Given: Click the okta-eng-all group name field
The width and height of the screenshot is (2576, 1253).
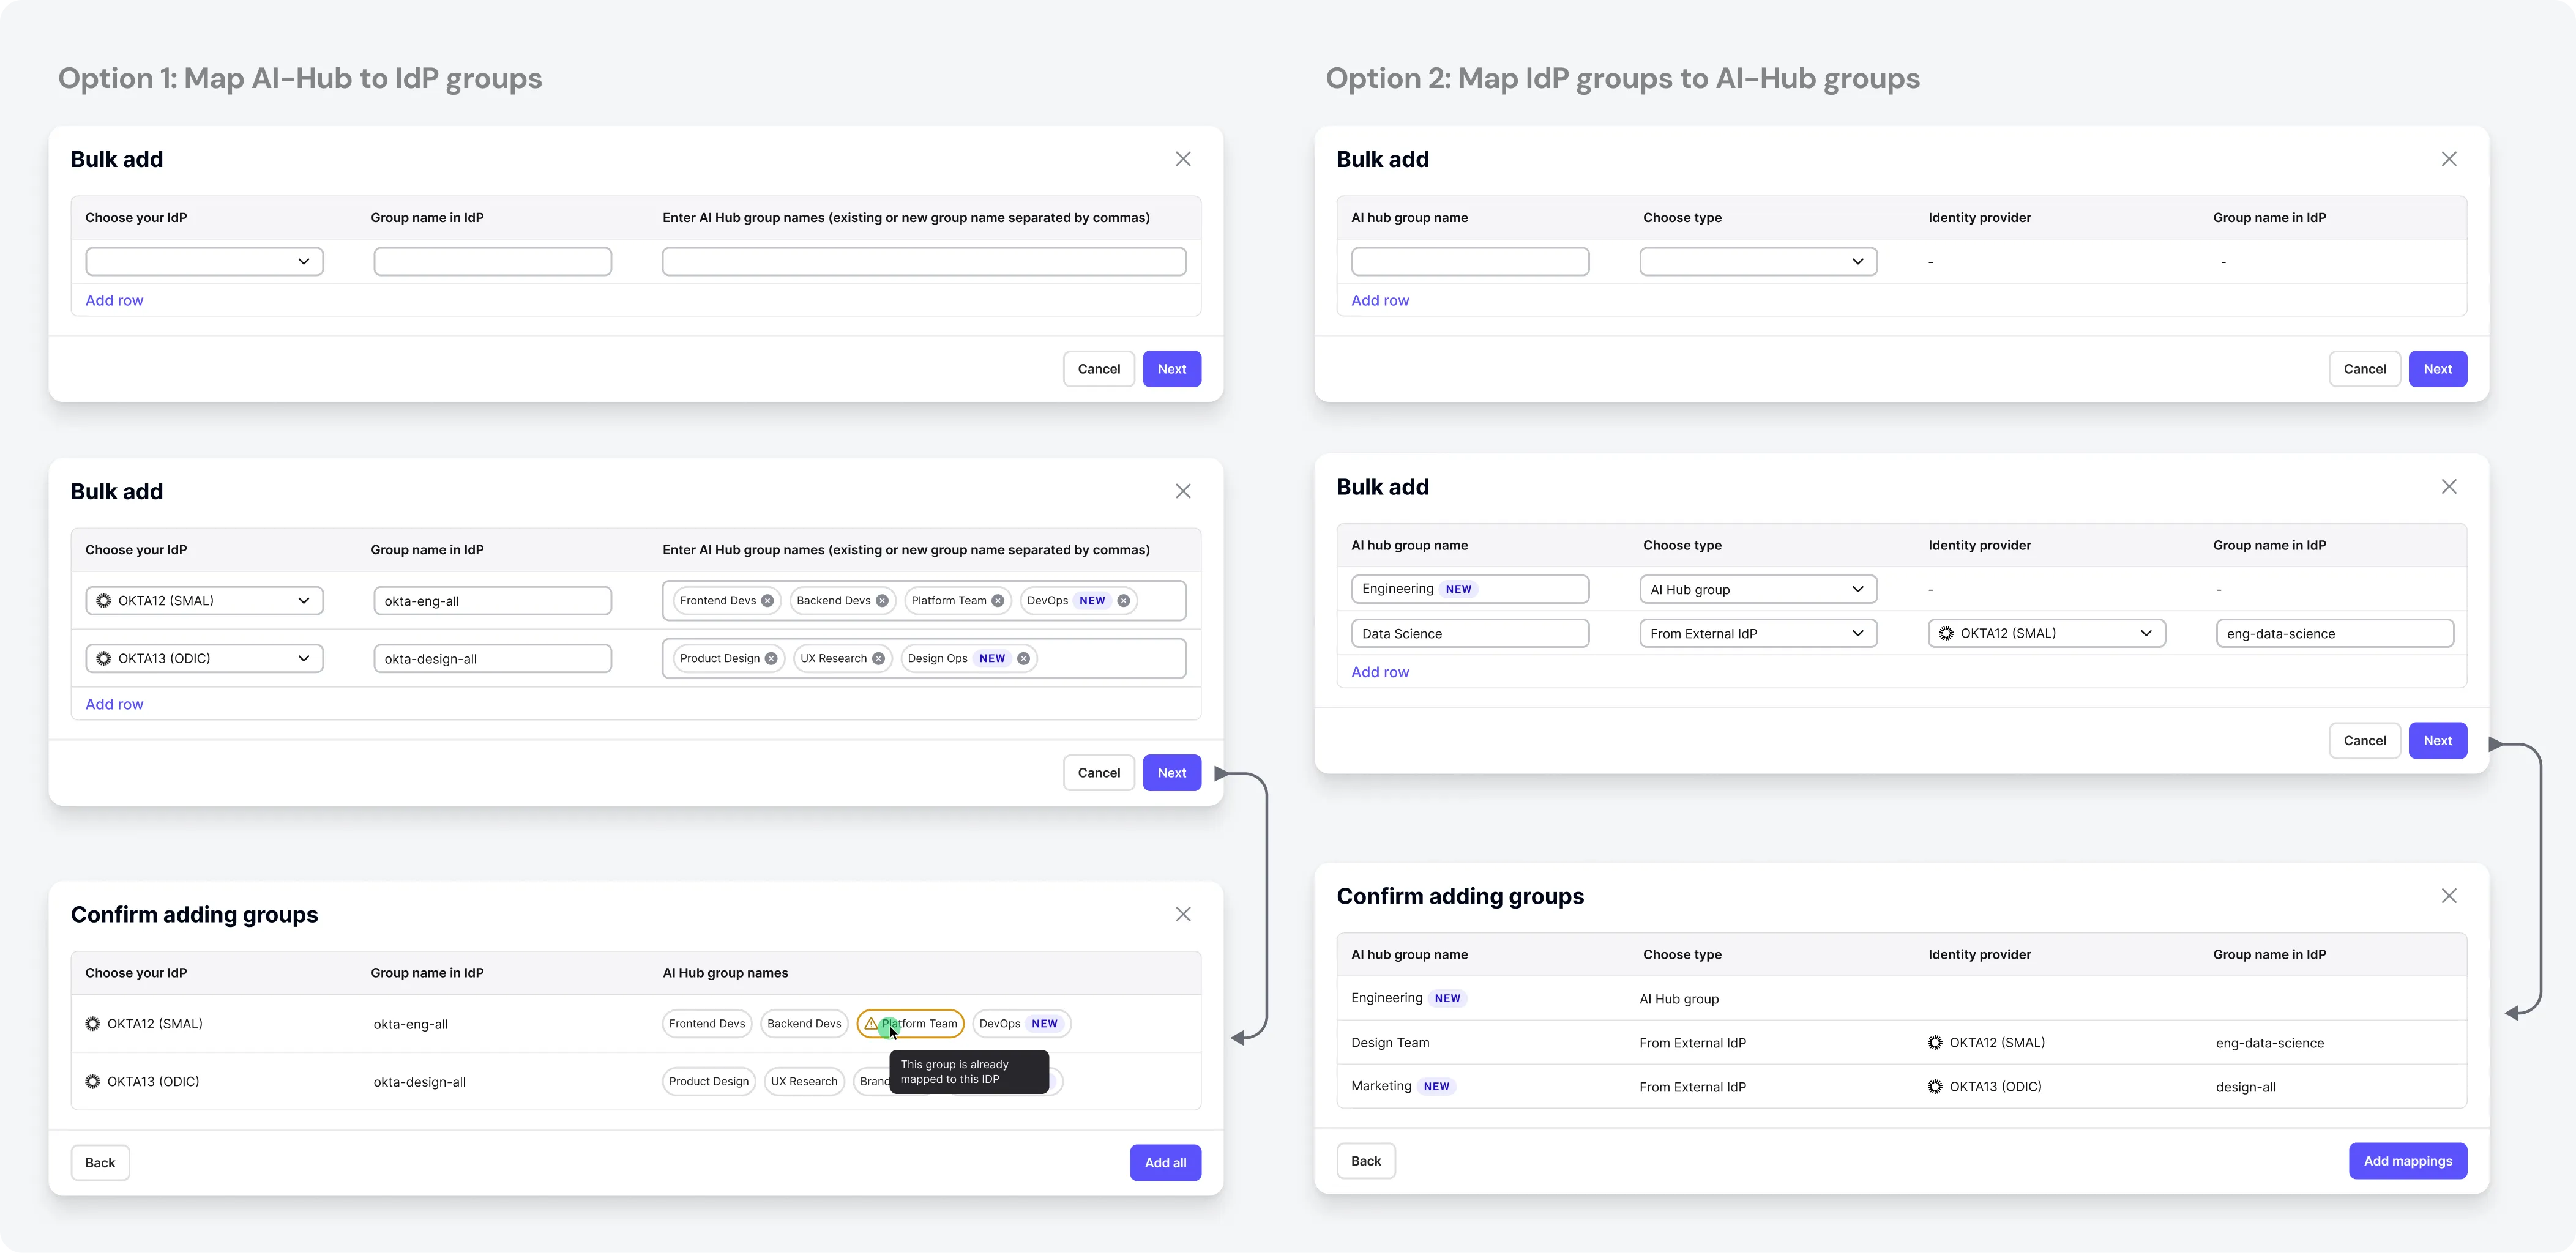Looking at the screenshot, I should point(492,601).
